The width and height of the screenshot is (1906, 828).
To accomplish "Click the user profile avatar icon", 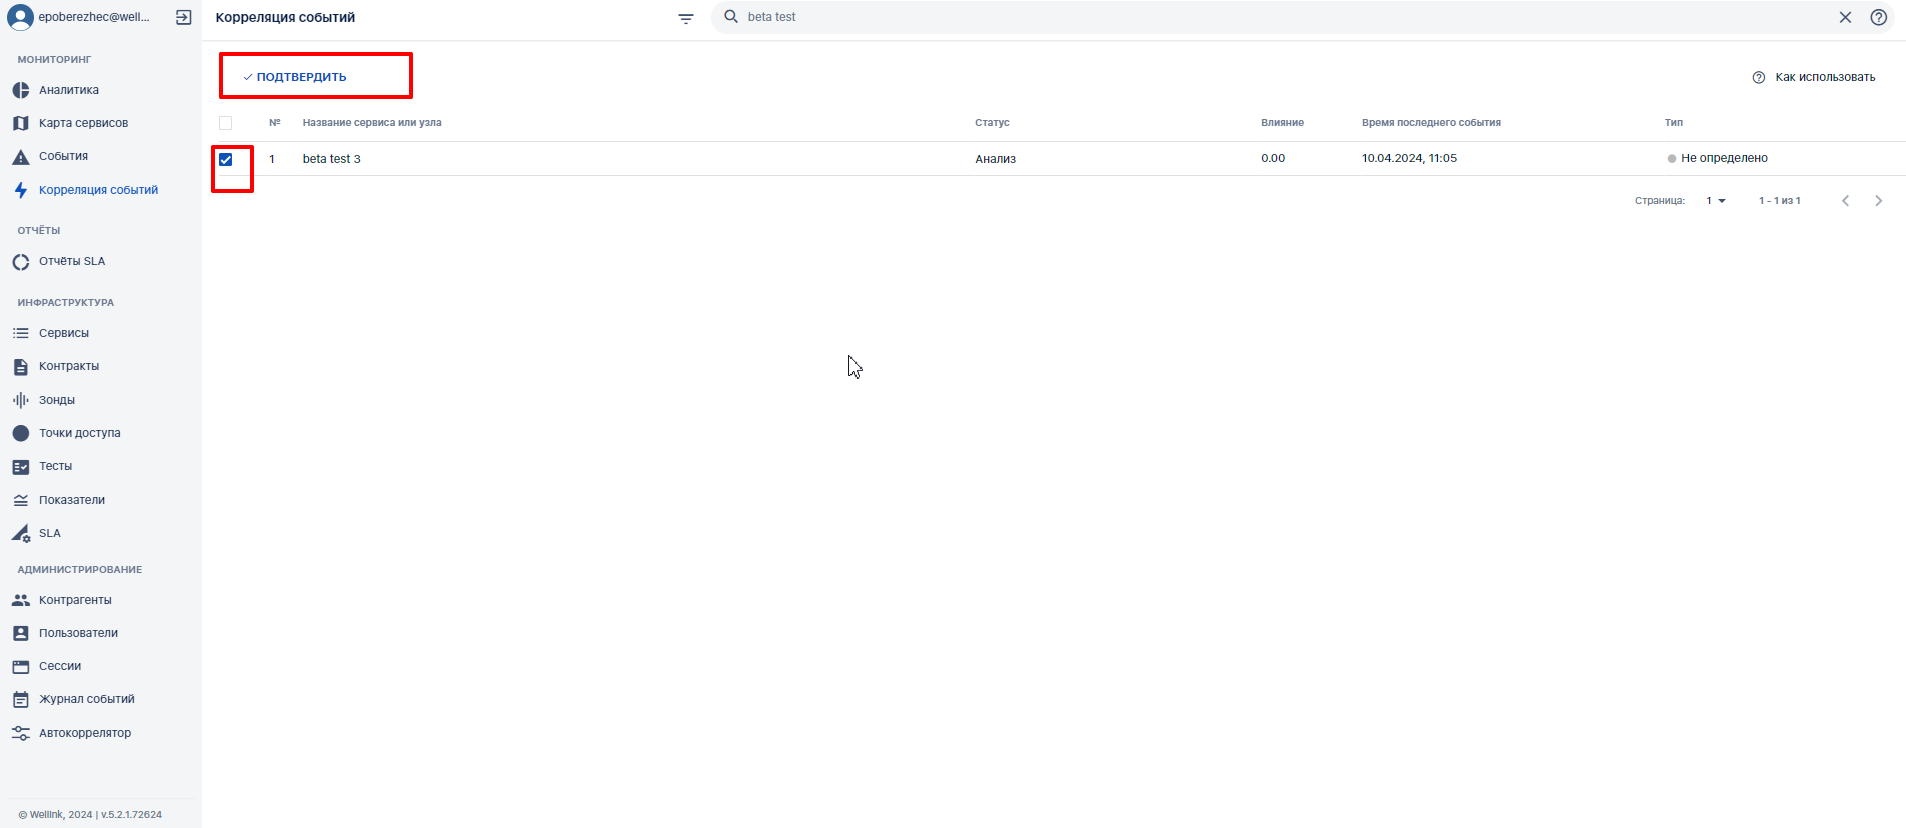I will click(20, 17).
